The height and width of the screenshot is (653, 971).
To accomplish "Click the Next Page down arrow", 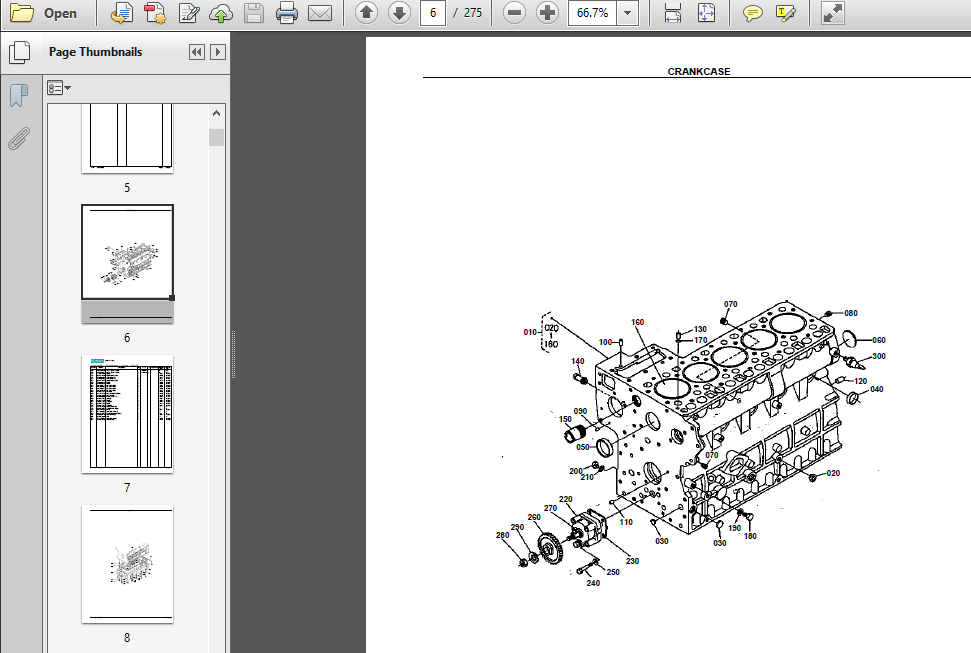I will click(398, 14).
